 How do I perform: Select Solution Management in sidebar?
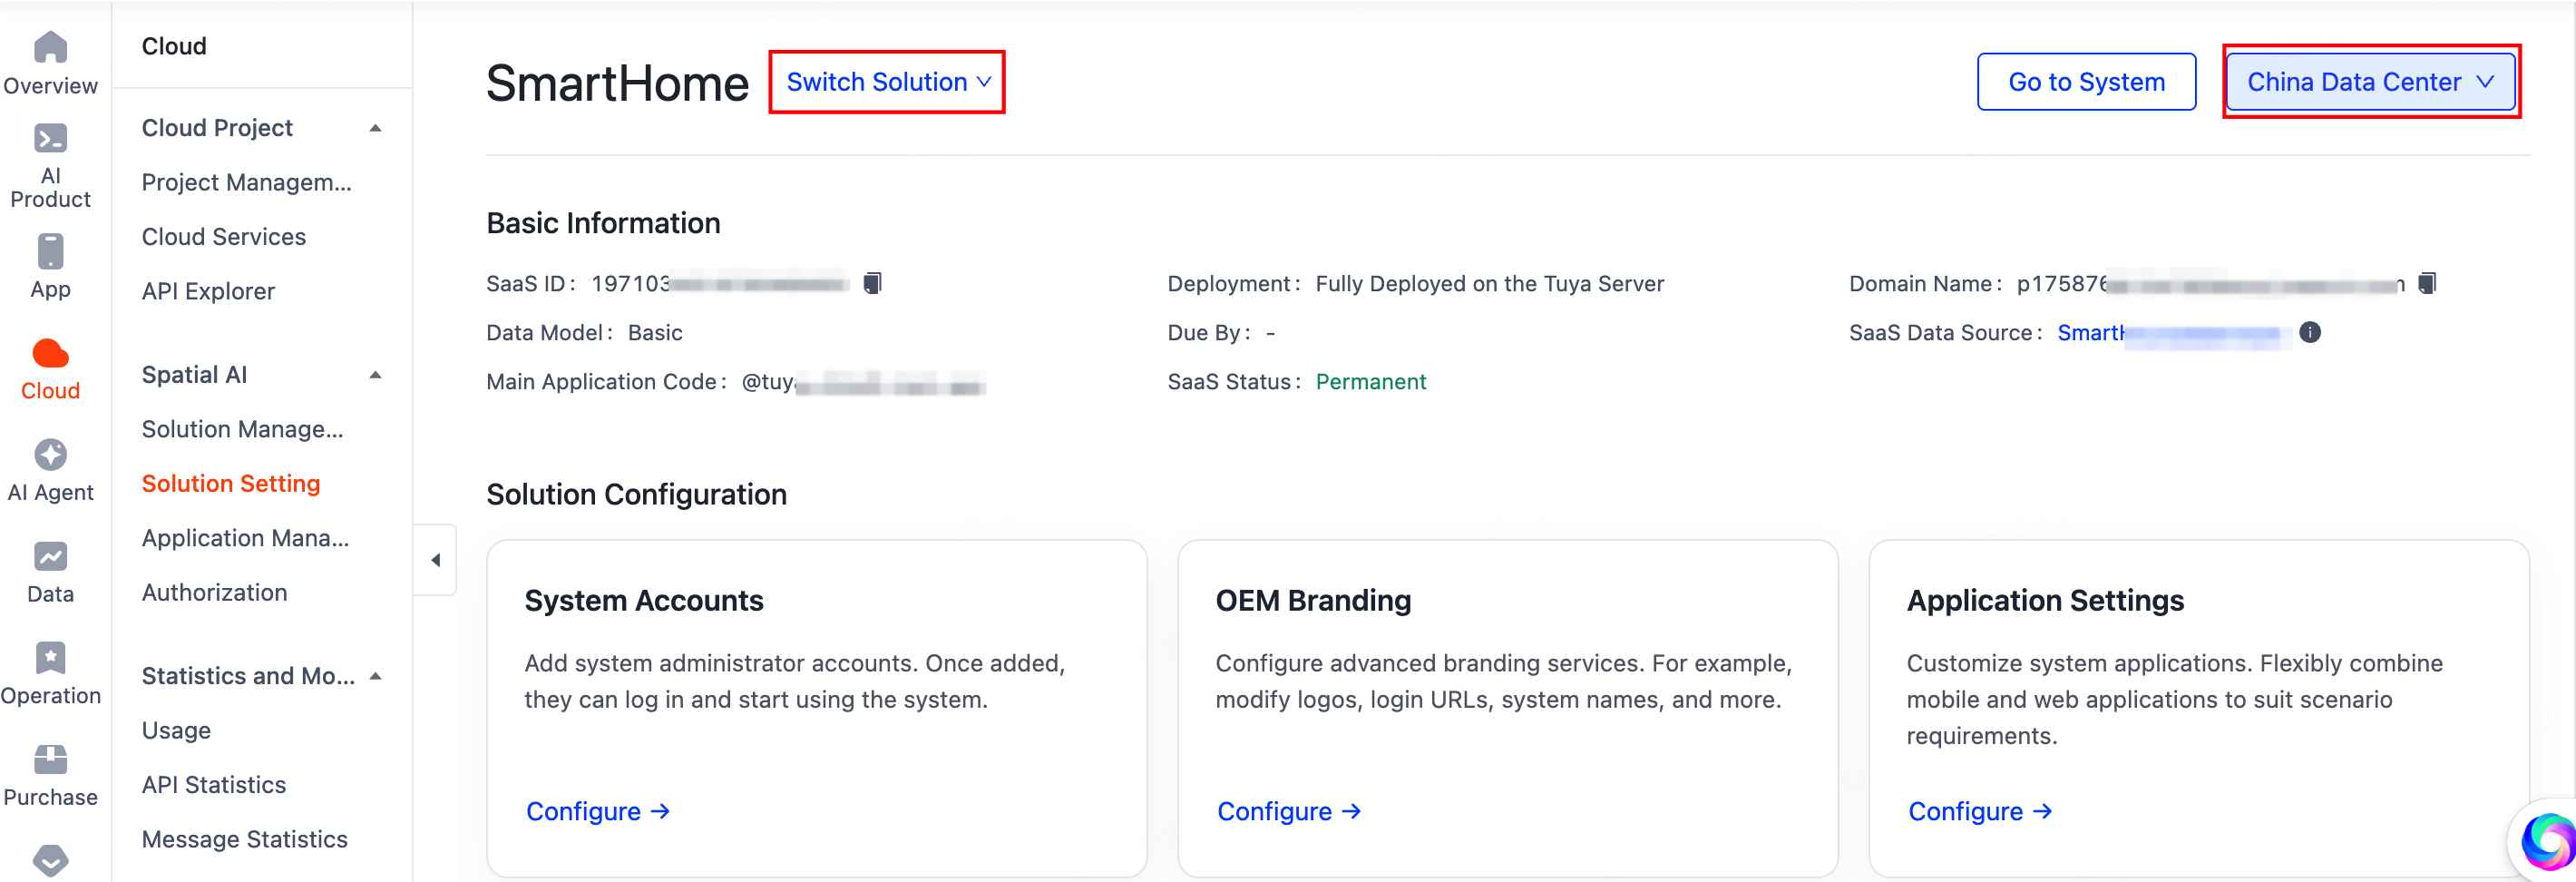pyautogui.click(x=243, y=429)
